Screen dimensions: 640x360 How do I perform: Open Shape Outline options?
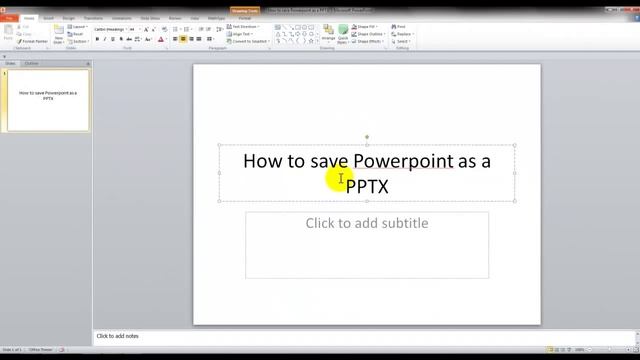[x=368, y=34]
